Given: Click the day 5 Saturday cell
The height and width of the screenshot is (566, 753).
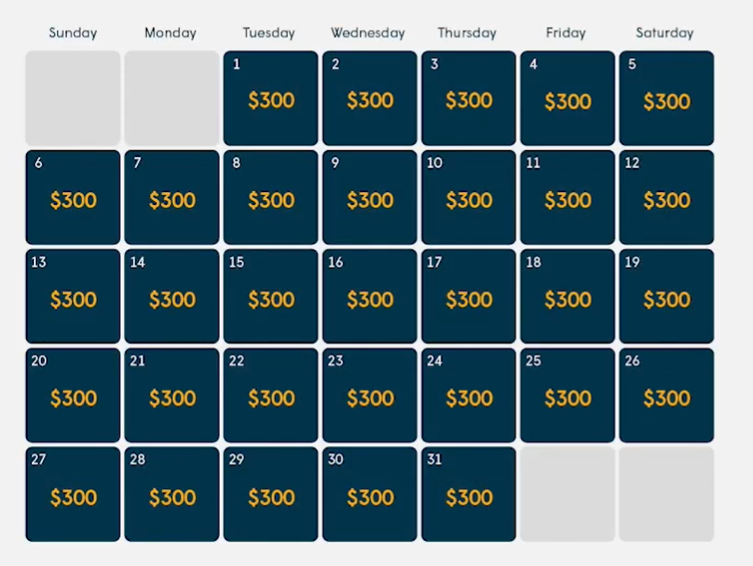Looking at the screenshot, I should [x=667, y=98].
